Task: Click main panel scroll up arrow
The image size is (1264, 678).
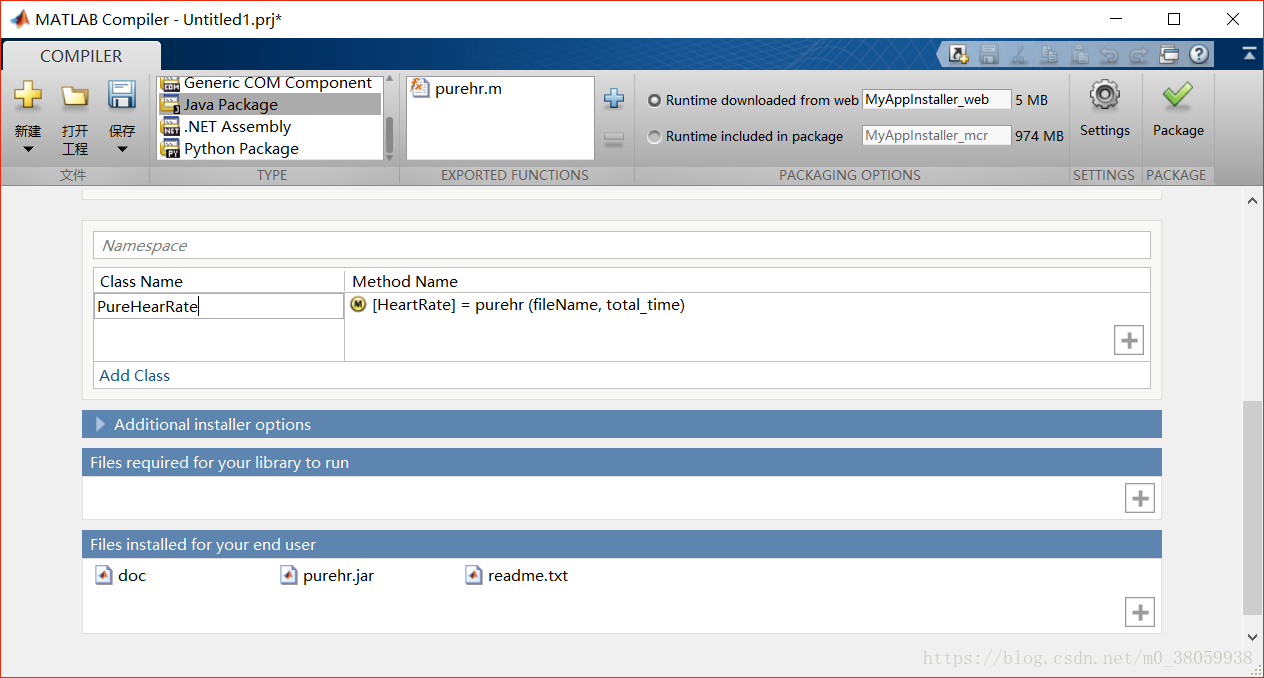Action: (1253, 200)
